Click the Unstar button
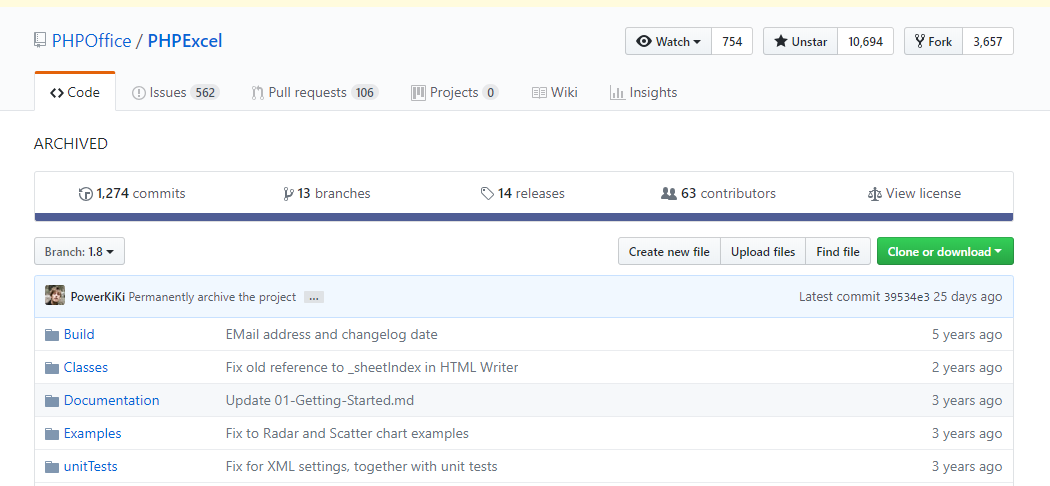Image resolution: width=1050 pixels, height=486 pixels. [x=801, y=41]
